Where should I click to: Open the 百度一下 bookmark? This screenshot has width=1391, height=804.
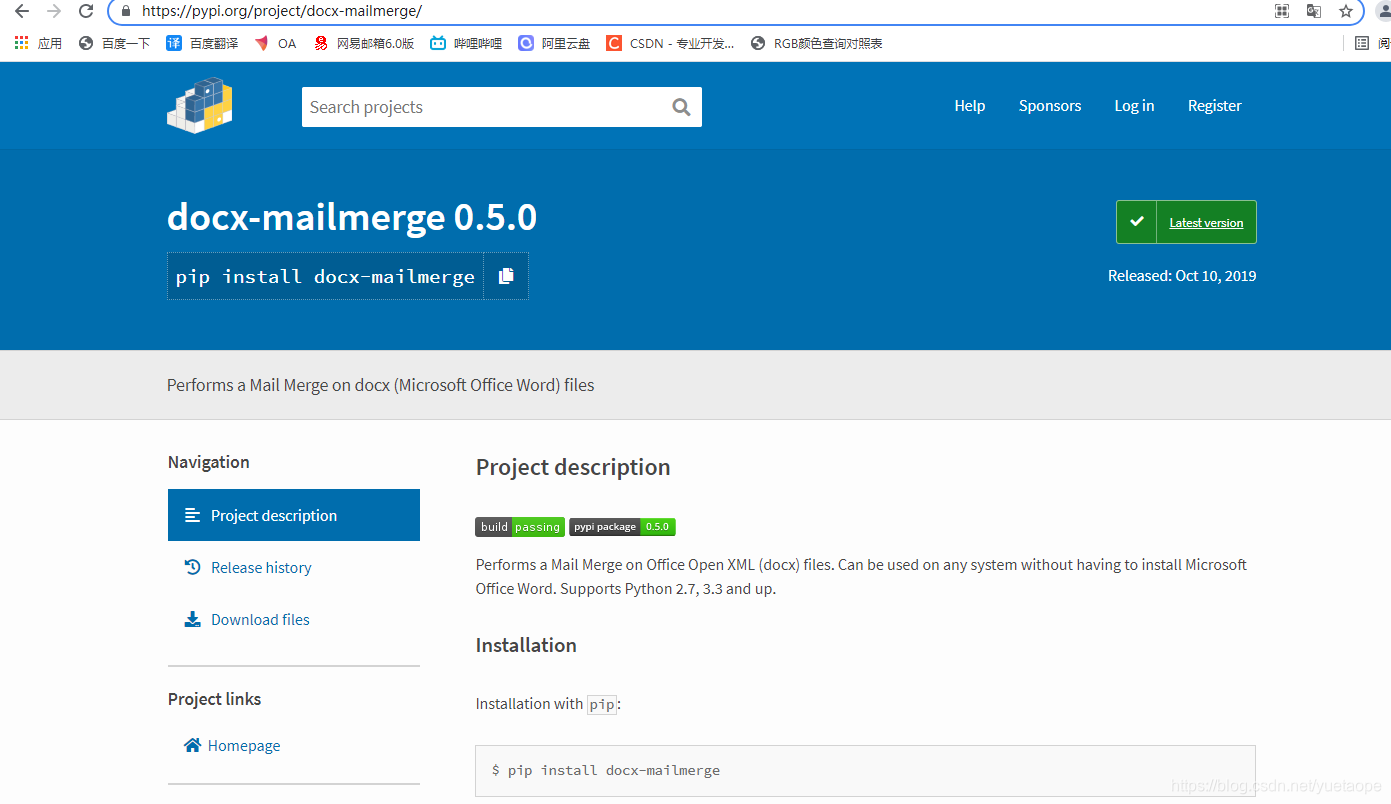(x=114, y=43)
